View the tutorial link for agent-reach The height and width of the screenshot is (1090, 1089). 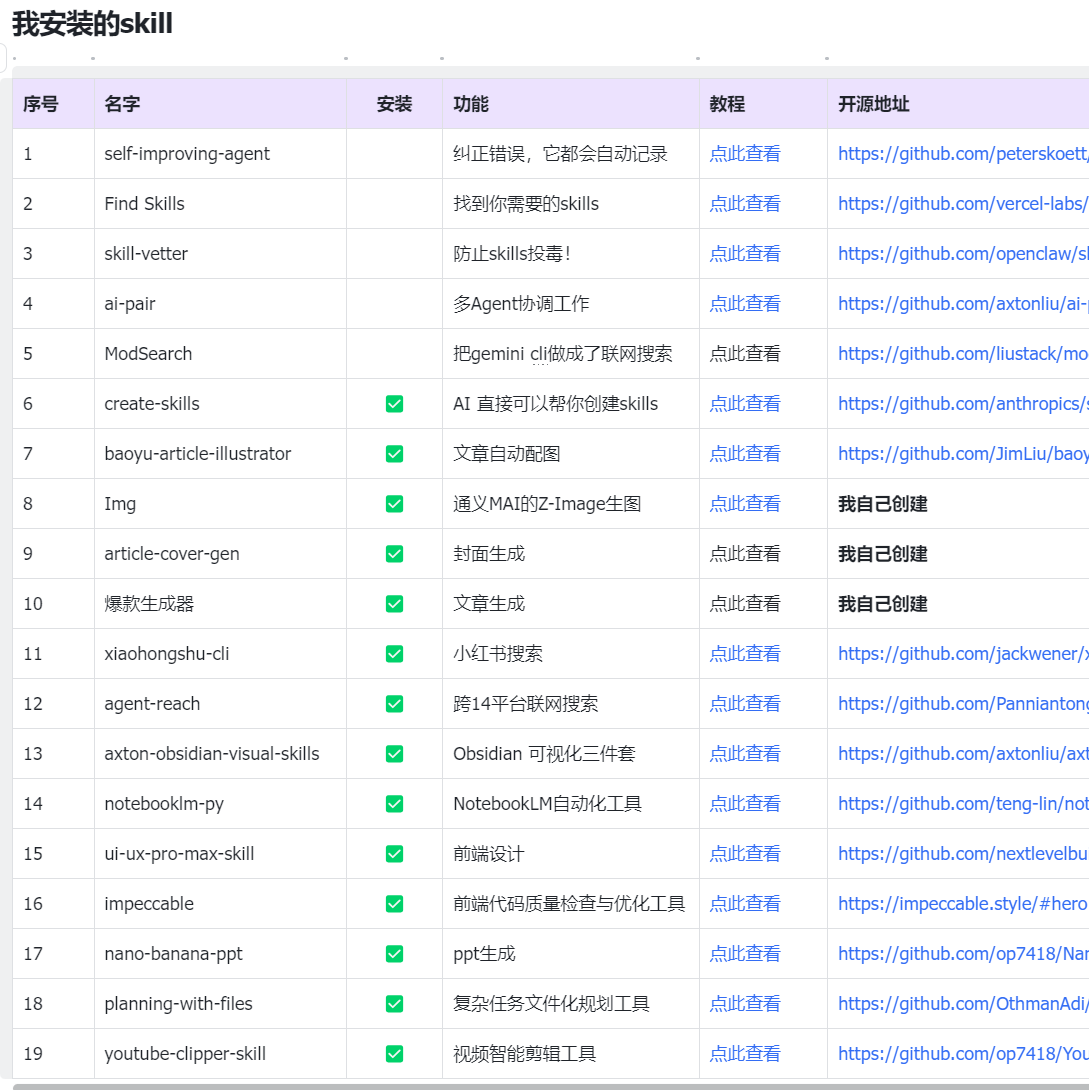tap(745, 704)
